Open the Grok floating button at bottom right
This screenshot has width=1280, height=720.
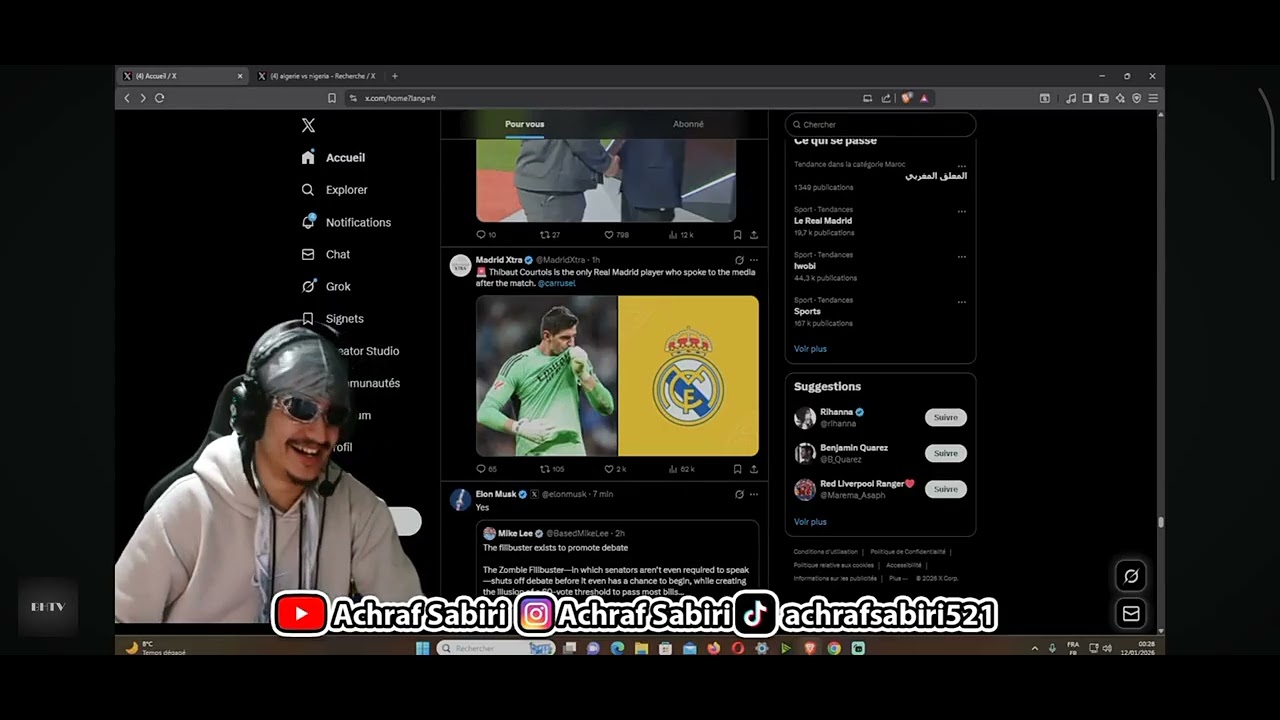(1131, 576)
